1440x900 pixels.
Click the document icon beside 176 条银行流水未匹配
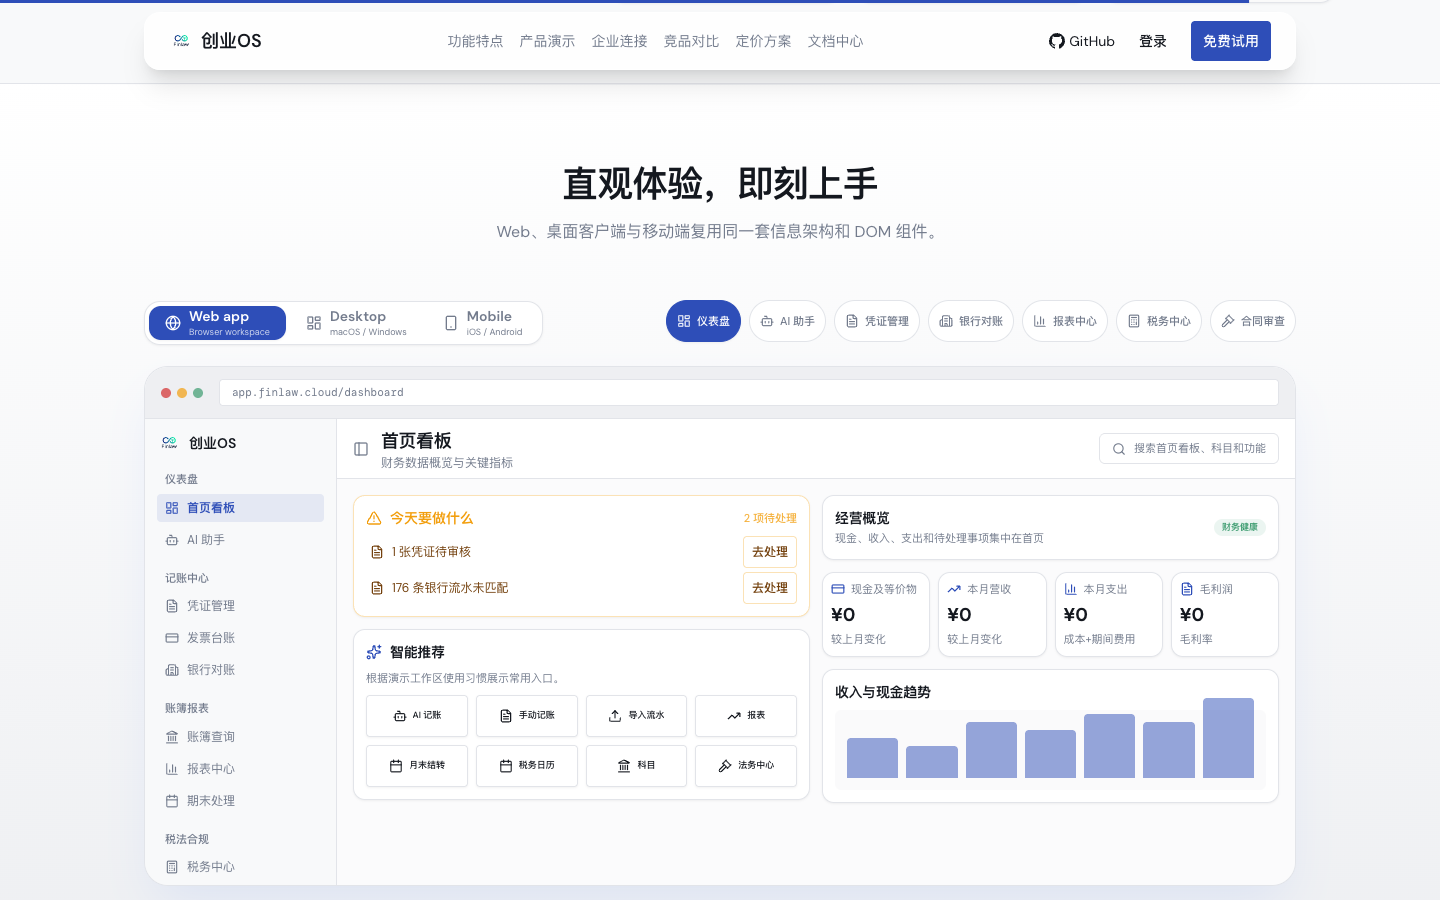point(377,588)
